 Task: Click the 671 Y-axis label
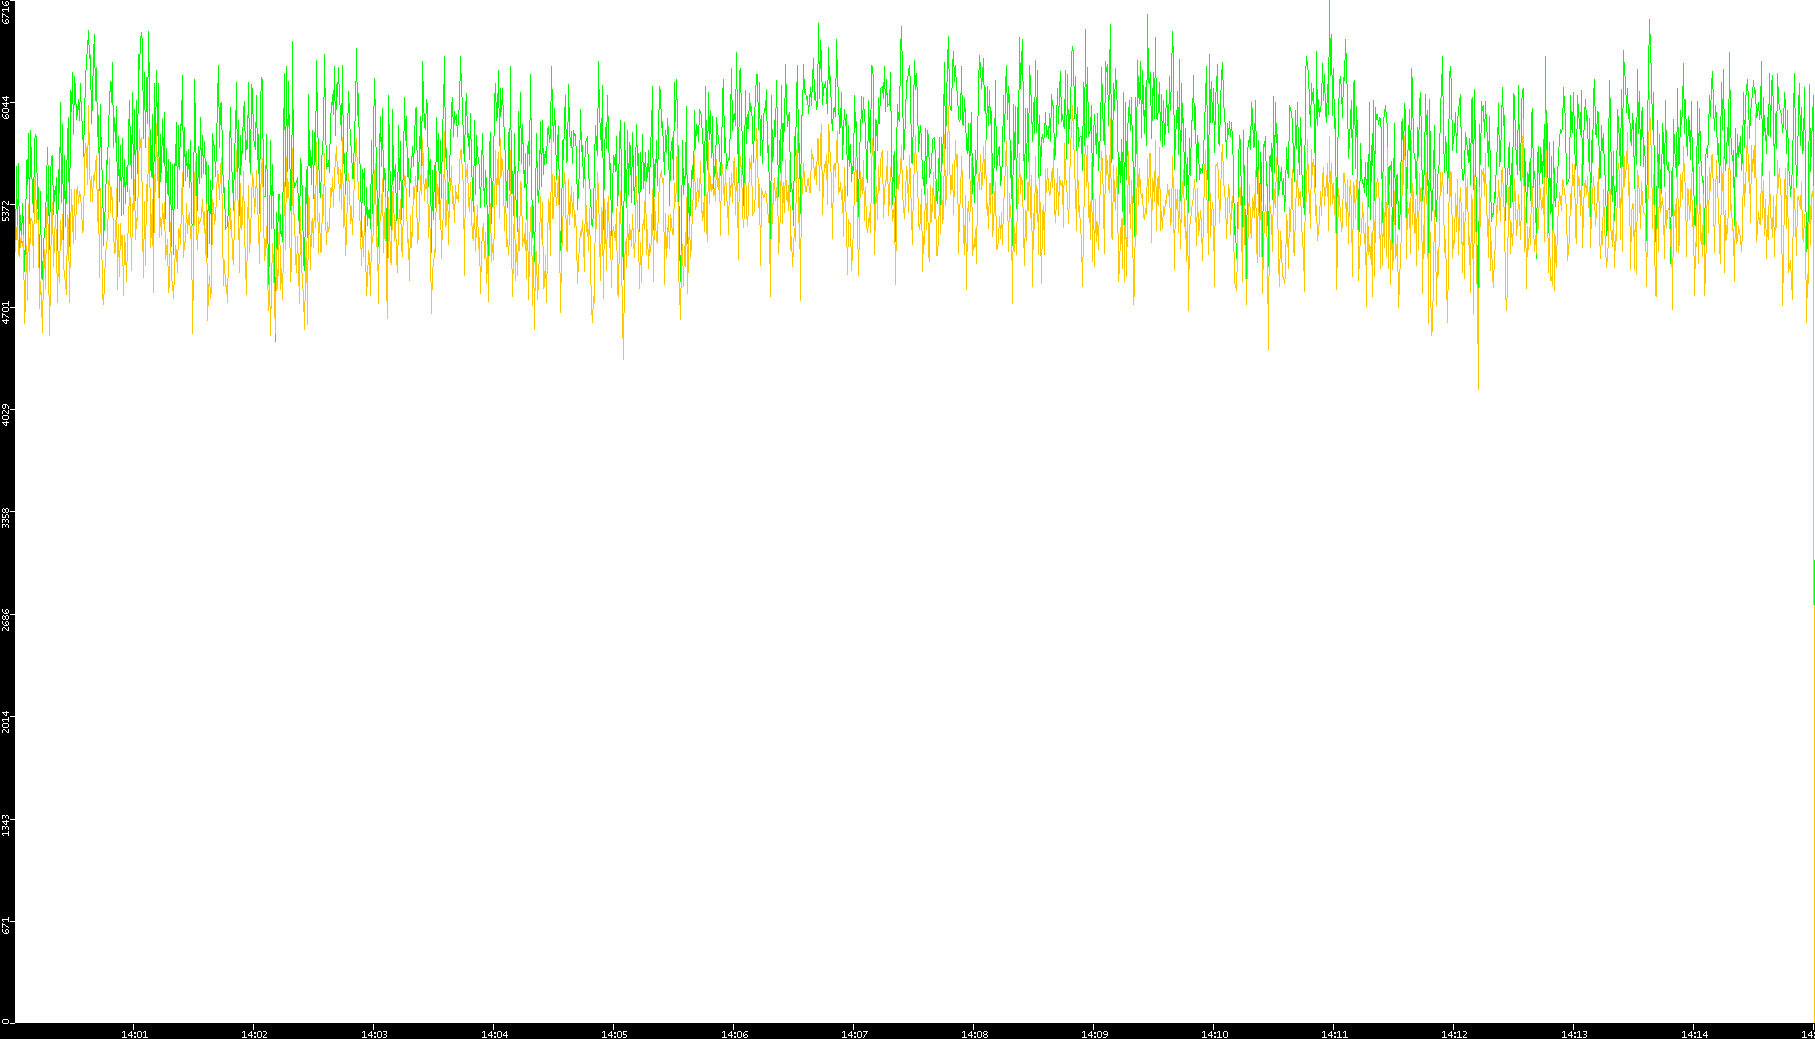point(7,927)
